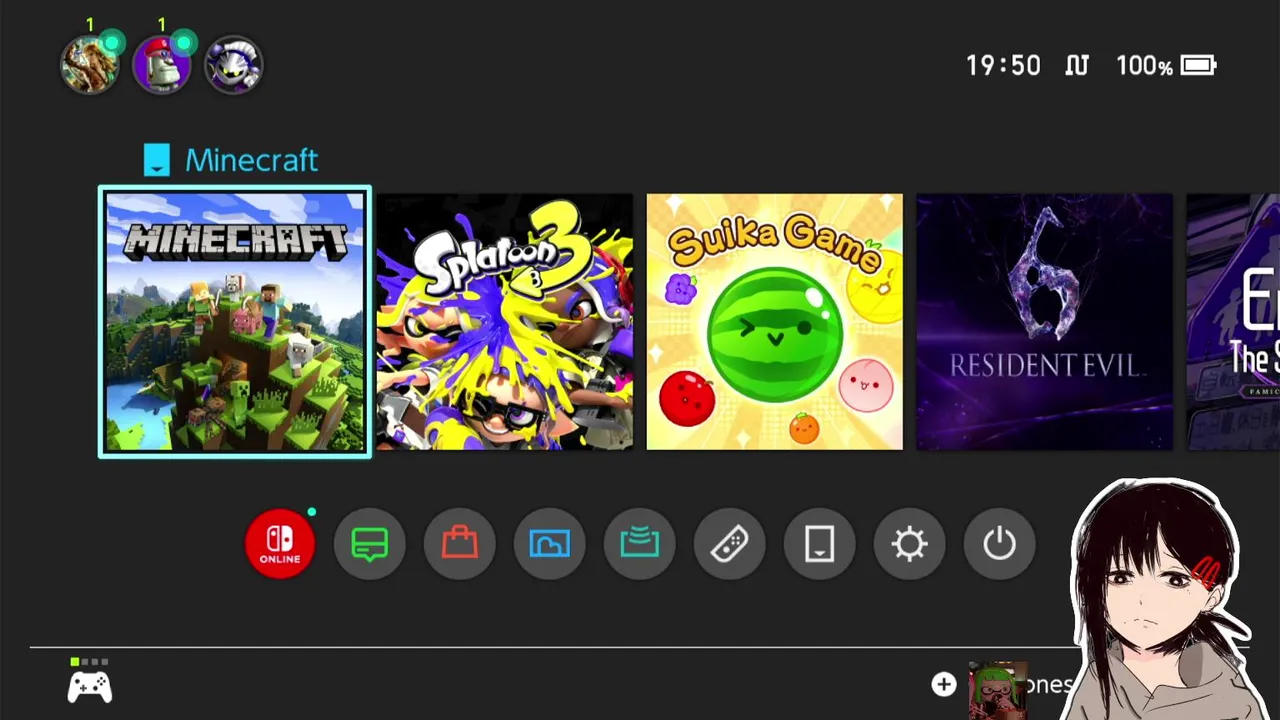
Task: Select the Suika Game tile
Action: coord(775,322)
